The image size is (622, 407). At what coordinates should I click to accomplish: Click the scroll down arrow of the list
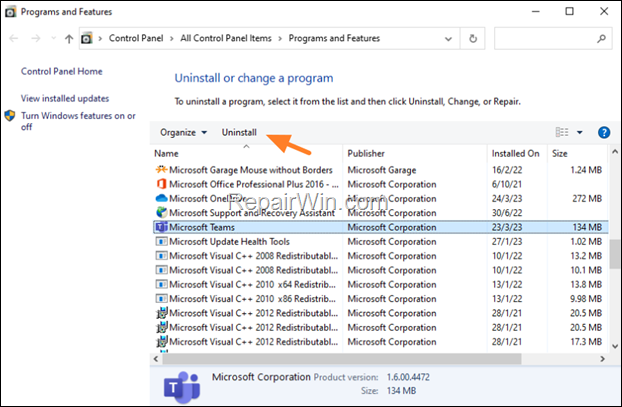click(614, 346)
